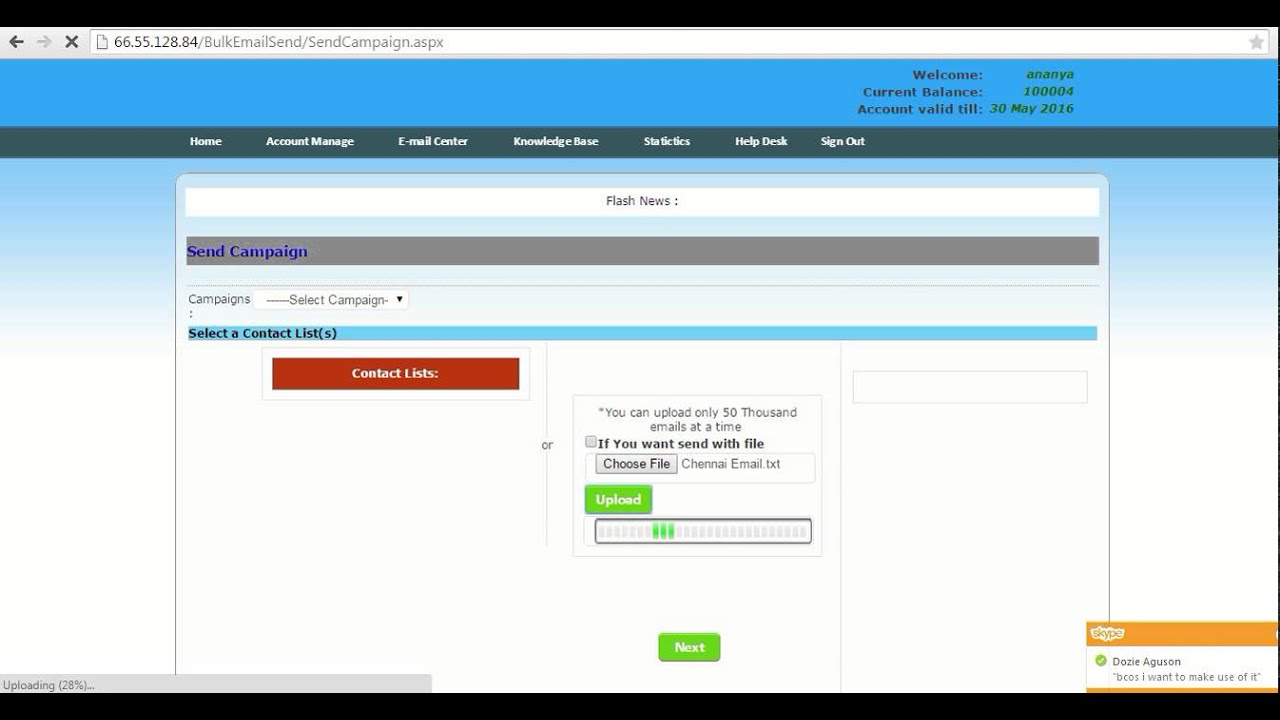The width and height of the screenshot is (1280, 720).
Task: Open E-mail Center menu
Action: coord(433,141)
